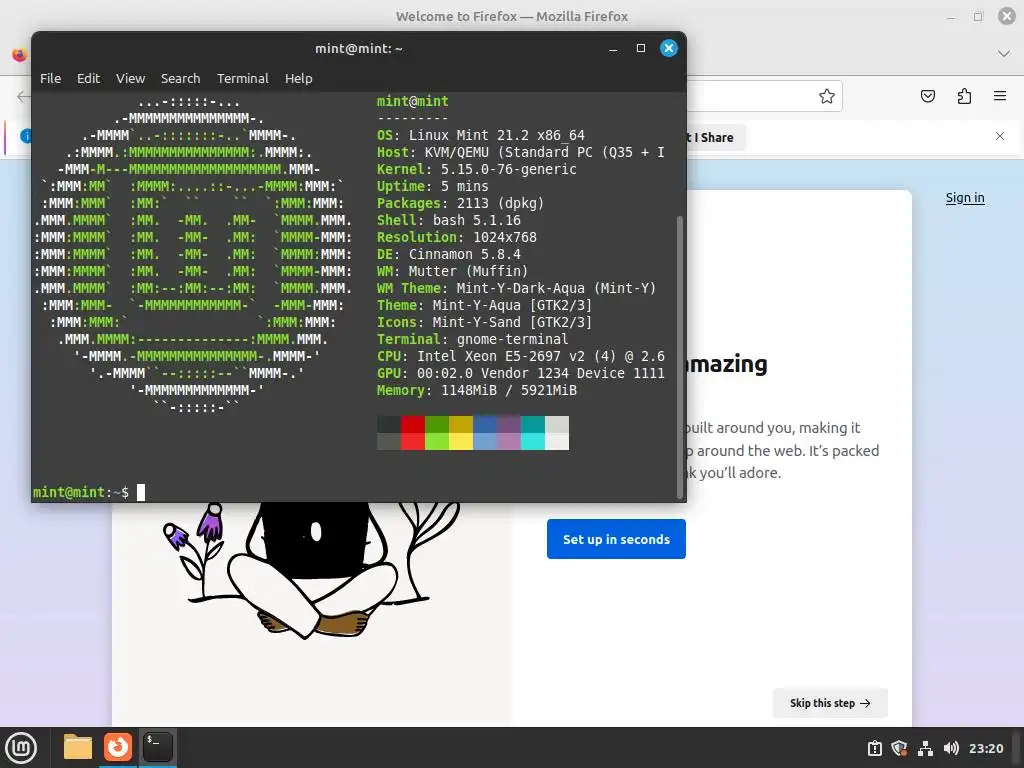1024x768 pixels.
Task: Open the File menu in terminal
Action: 50,78
